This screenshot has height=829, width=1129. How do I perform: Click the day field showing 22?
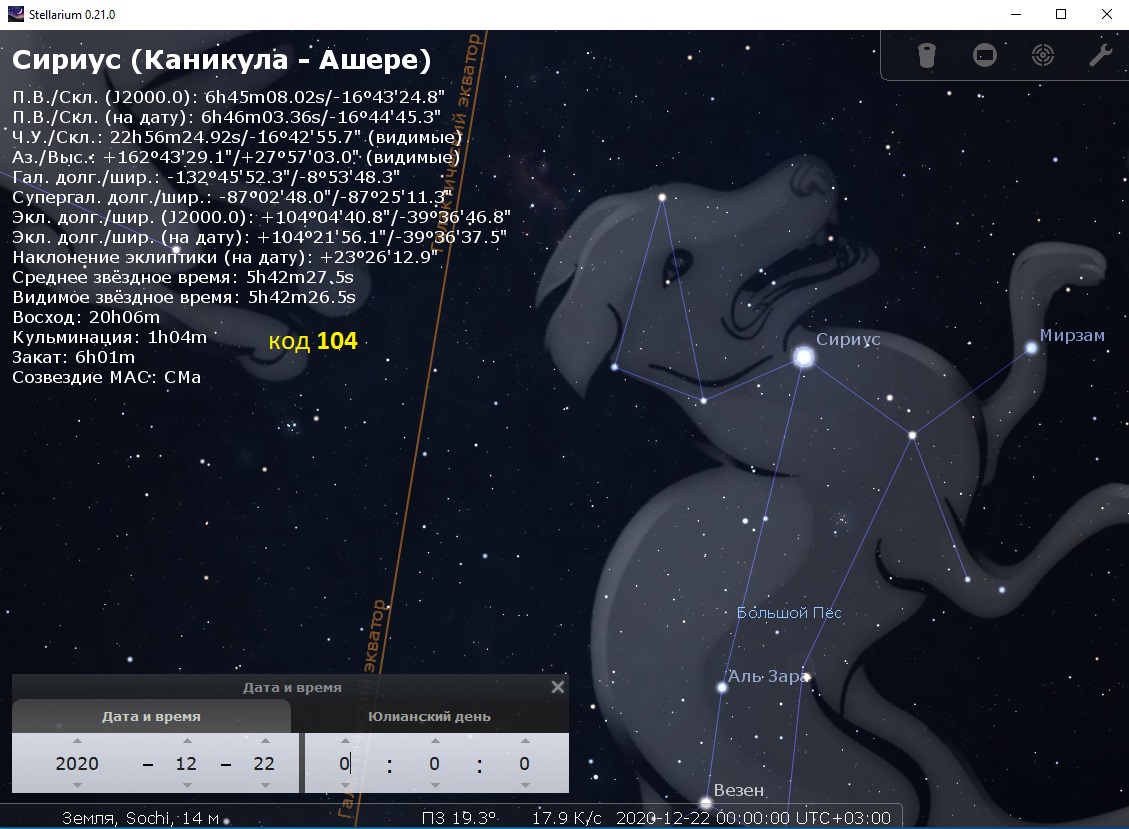click(x=264, y=763)
